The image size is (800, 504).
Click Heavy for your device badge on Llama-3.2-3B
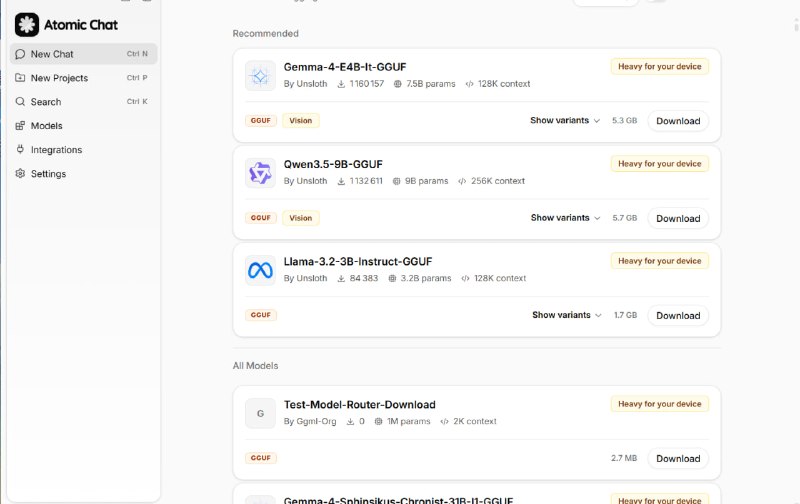[x=660, y=261]
